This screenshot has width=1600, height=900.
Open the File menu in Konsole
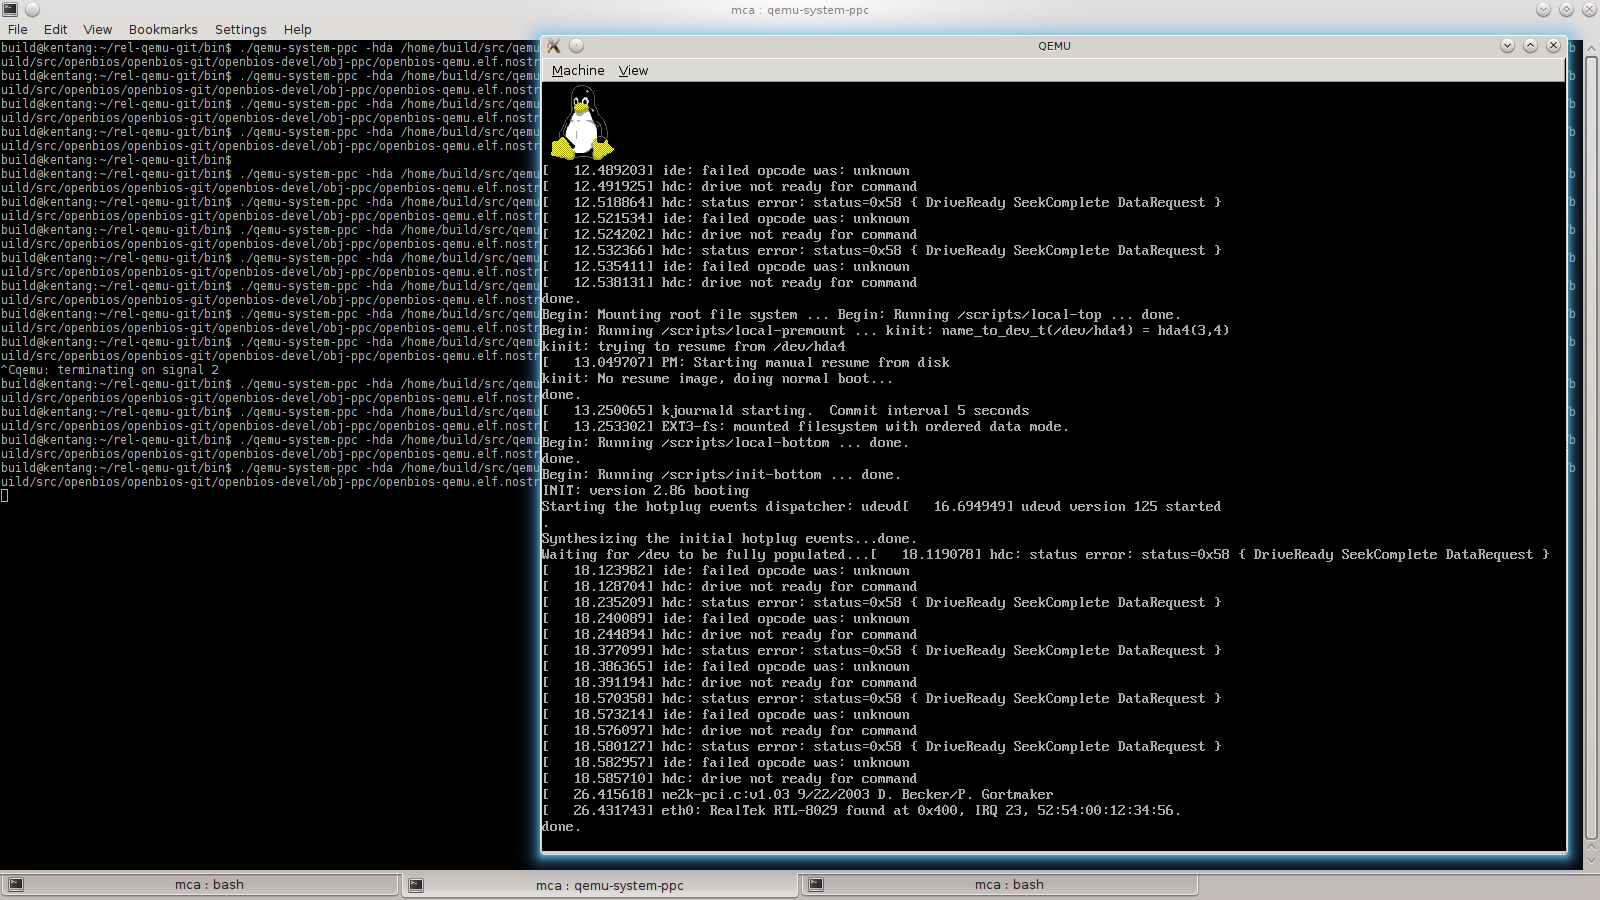point(18,29)
